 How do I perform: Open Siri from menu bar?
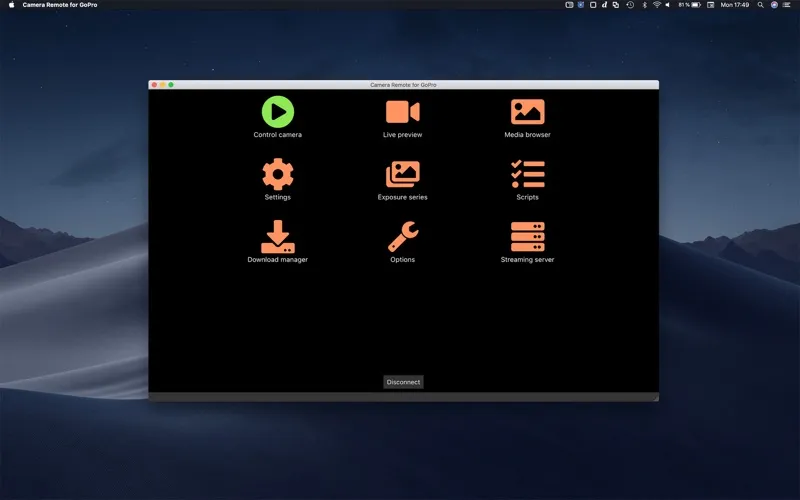pos(774,5)
